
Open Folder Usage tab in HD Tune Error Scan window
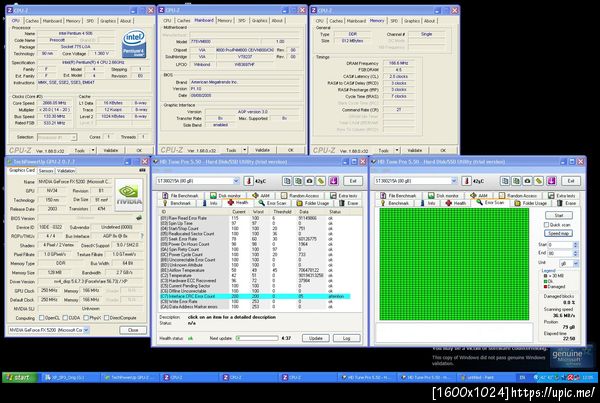click(x=531, y=203)
